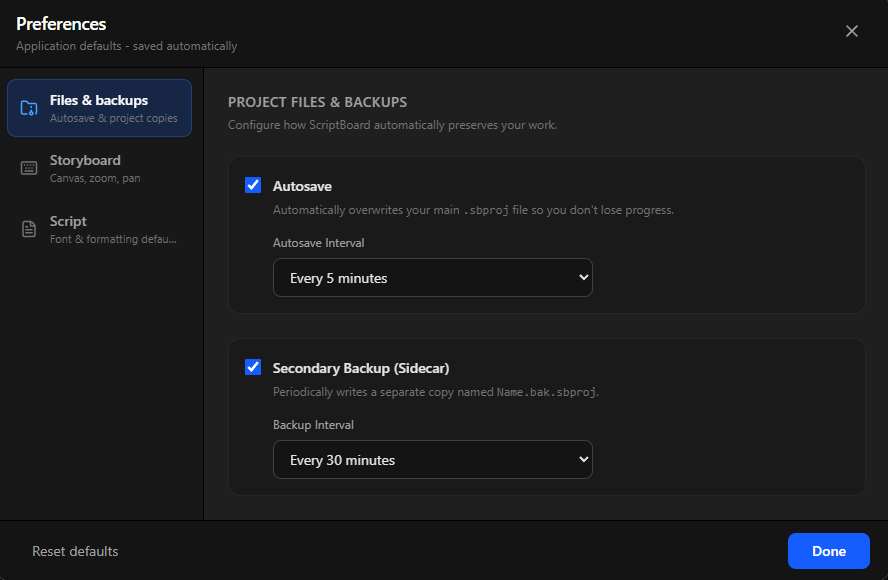Click the Autosave Interval field label
This screenshot has width=888, height=580.
[318, 243]
